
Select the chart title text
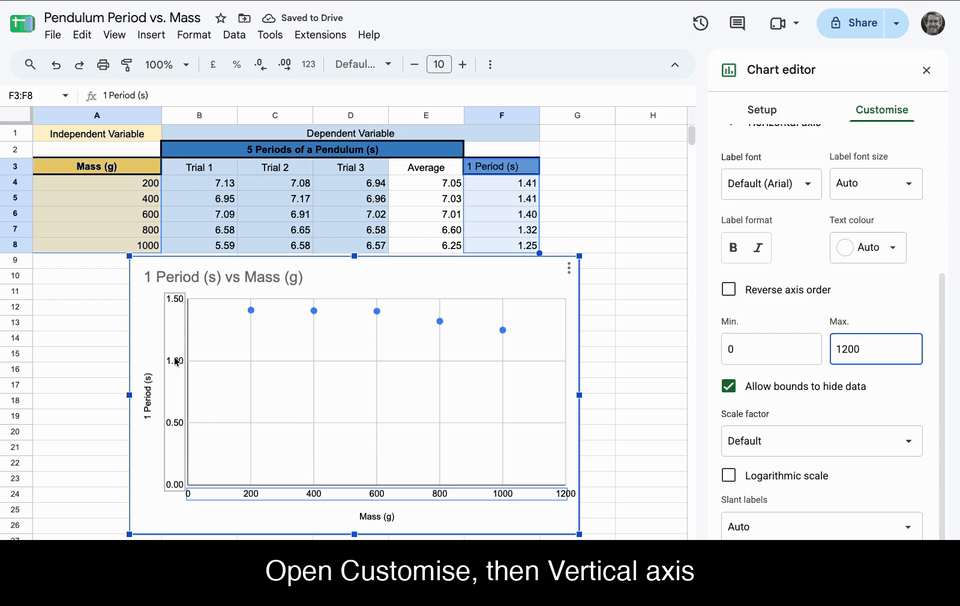click(x=223, y=277)
